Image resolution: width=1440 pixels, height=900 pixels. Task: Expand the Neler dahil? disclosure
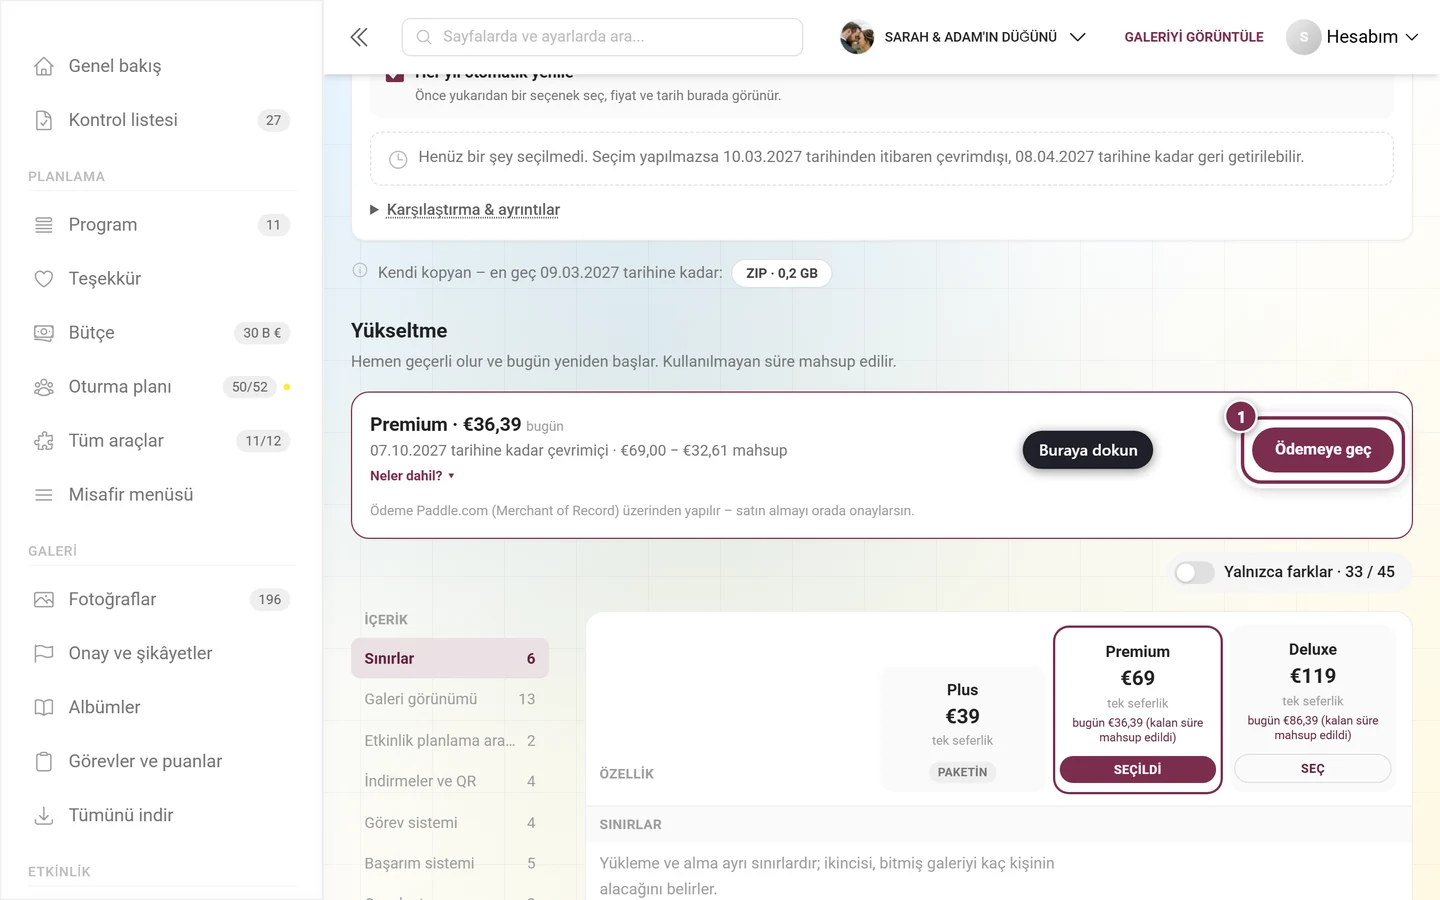[412, 476]
